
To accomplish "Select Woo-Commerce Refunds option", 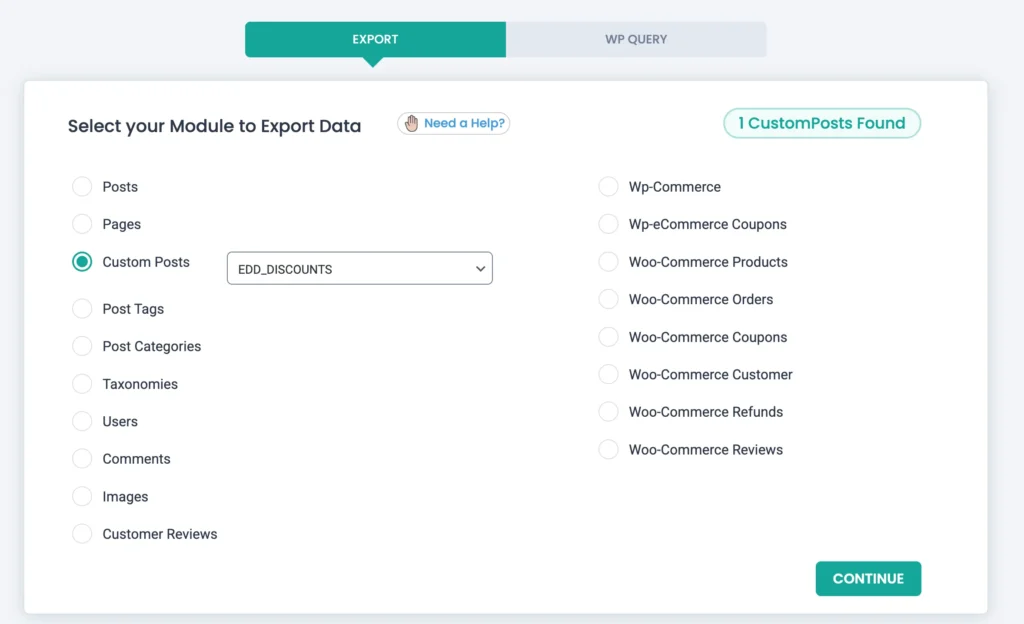I will click(608, 411).
